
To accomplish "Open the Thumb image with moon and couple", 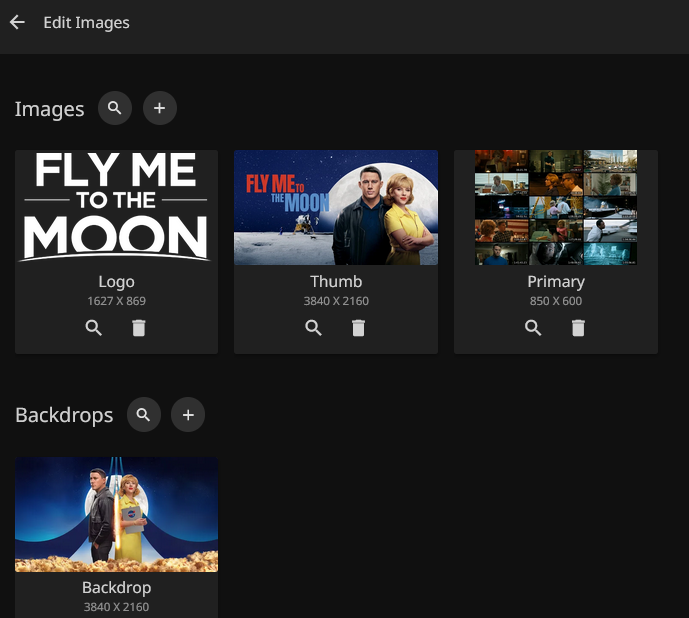I will coord(336,207).
